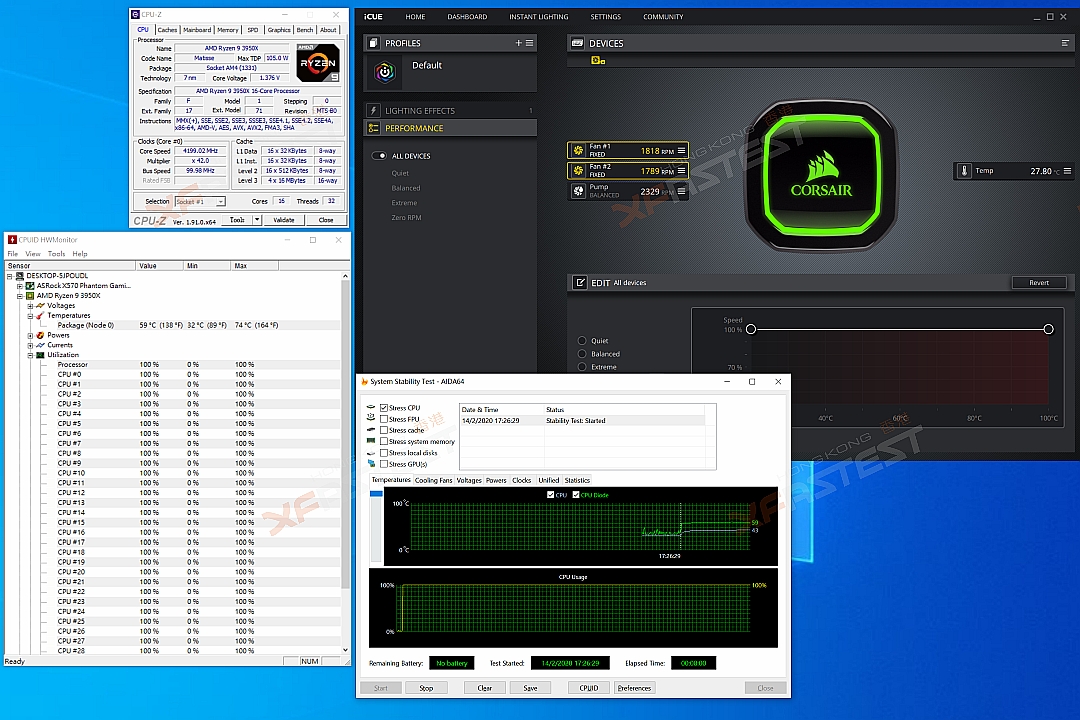
Task: Collapse the DESKTOP-5JPOUDL tree node
Action: [x=10, y=276]
